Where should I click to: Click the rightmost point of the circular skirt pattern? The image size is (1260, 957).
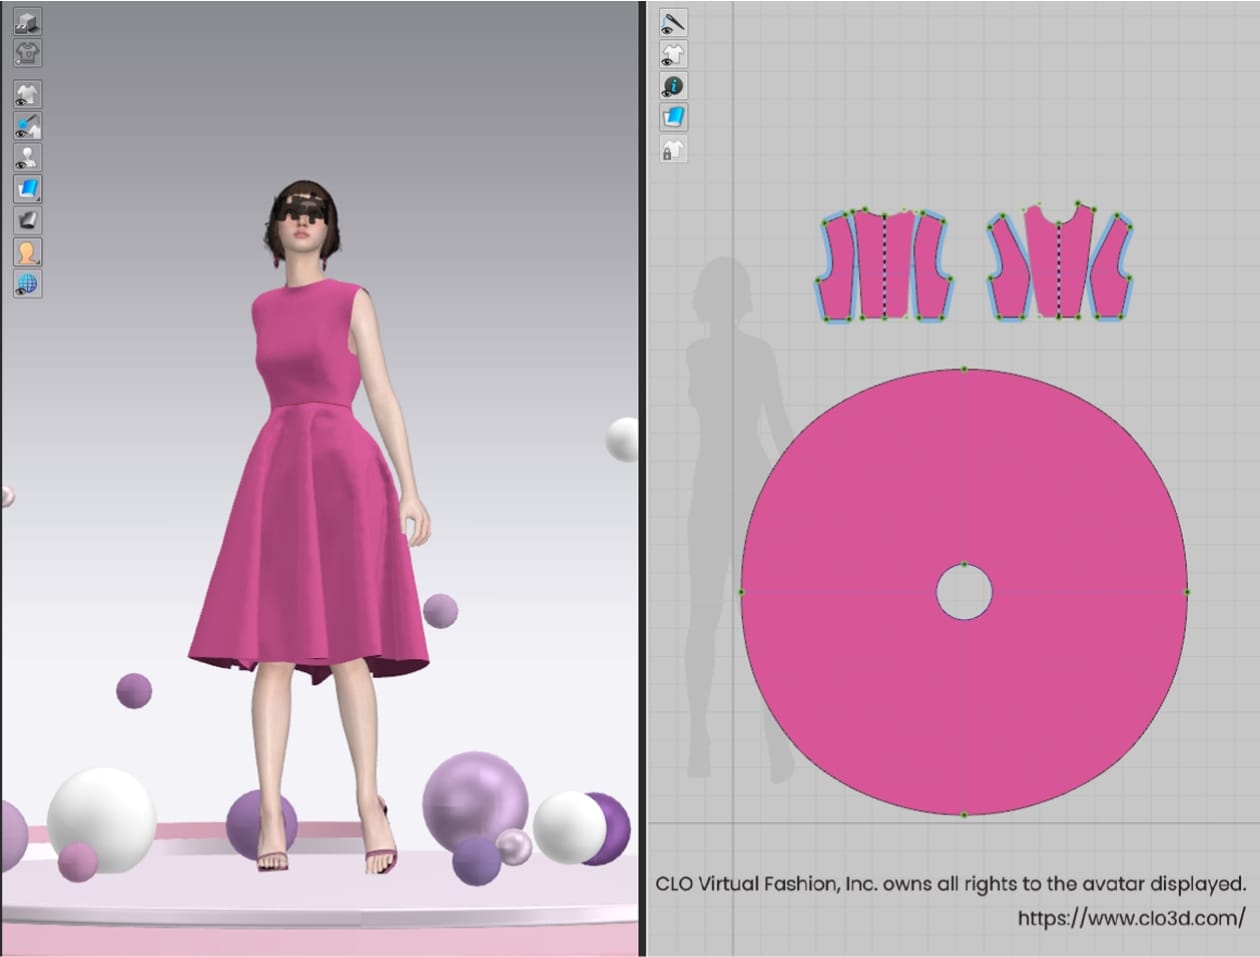coord(1187,592)
